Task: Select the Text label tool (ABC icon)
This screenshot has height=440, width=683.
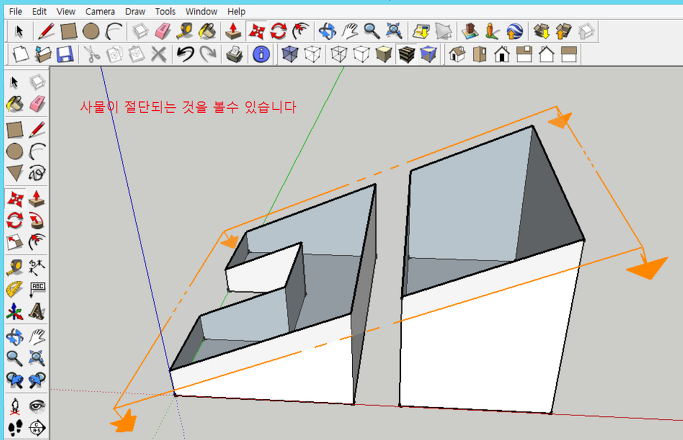Action: pos(37,289)
